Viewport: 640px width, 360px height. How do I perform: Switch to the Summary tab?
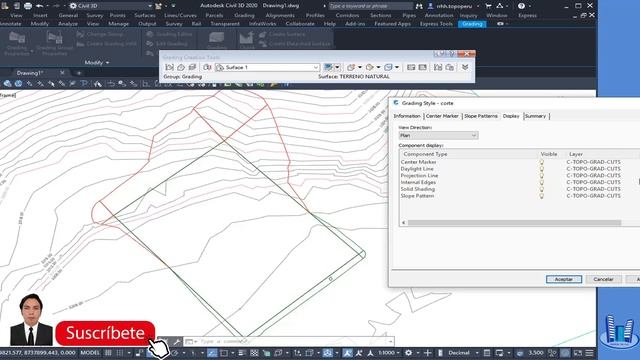click(535, 116)
